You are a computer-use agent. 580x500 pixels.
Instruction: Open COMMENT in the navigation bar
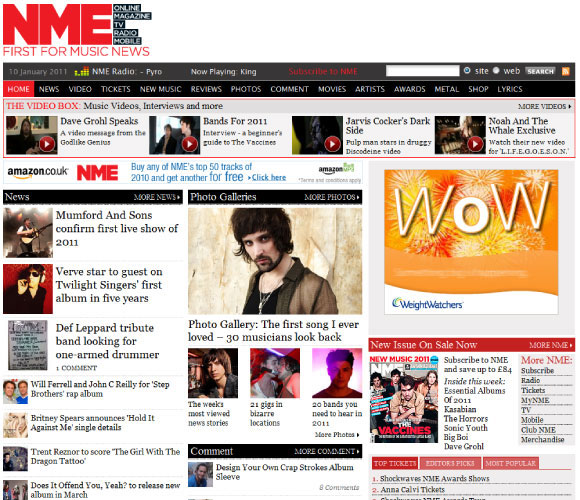(289, 89)
